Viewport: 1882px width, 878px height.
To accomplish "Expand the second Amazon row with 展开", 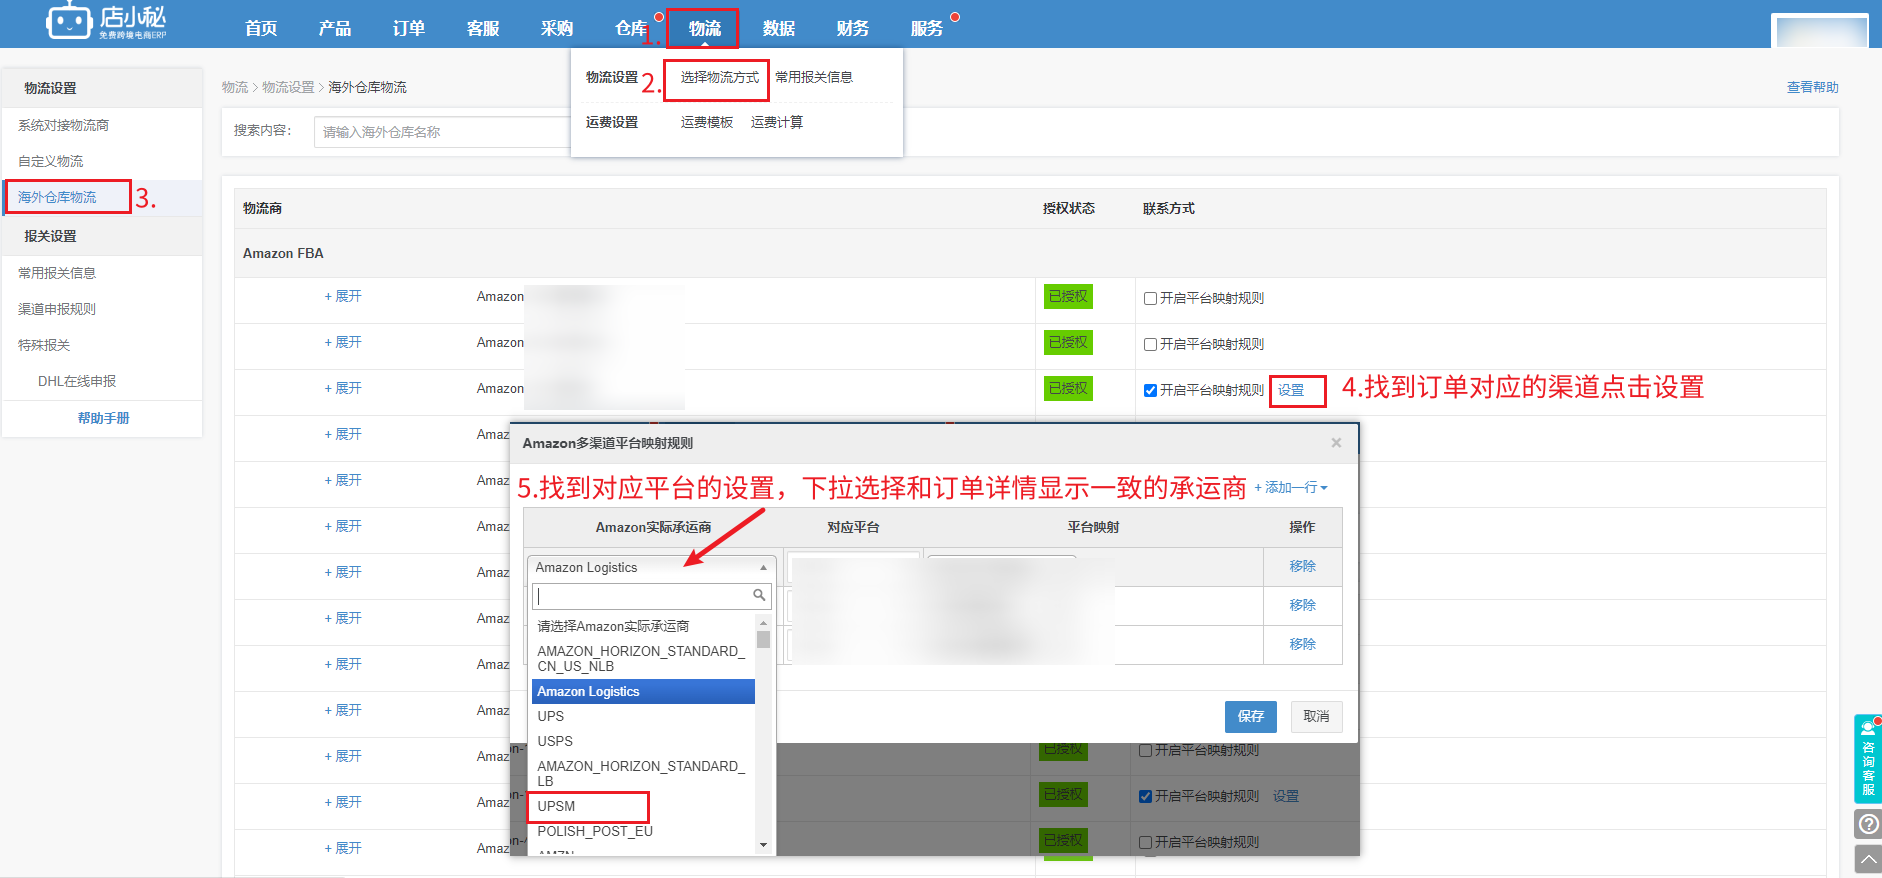I will pyautogui.click(x=343, y=342).
